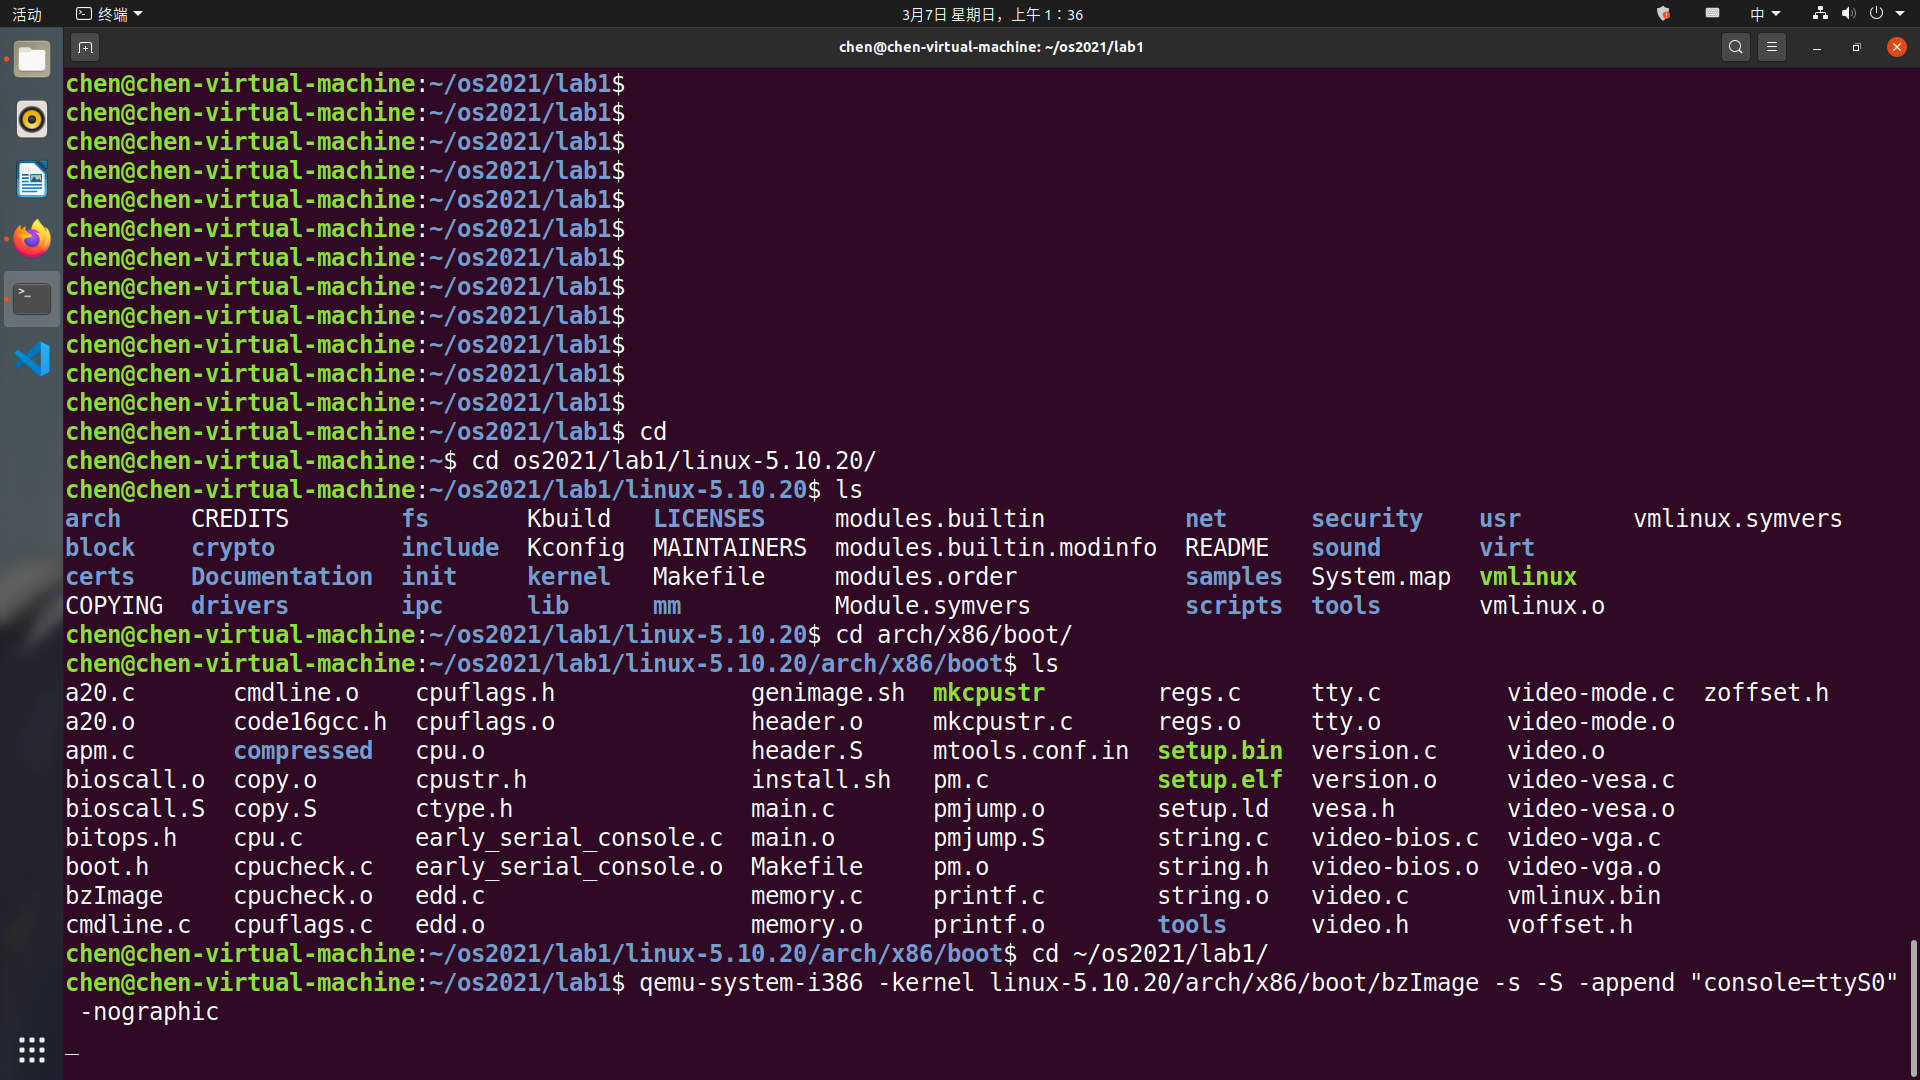
Task: Click the Terminal icon in the dock
Action: click(32, 299)
